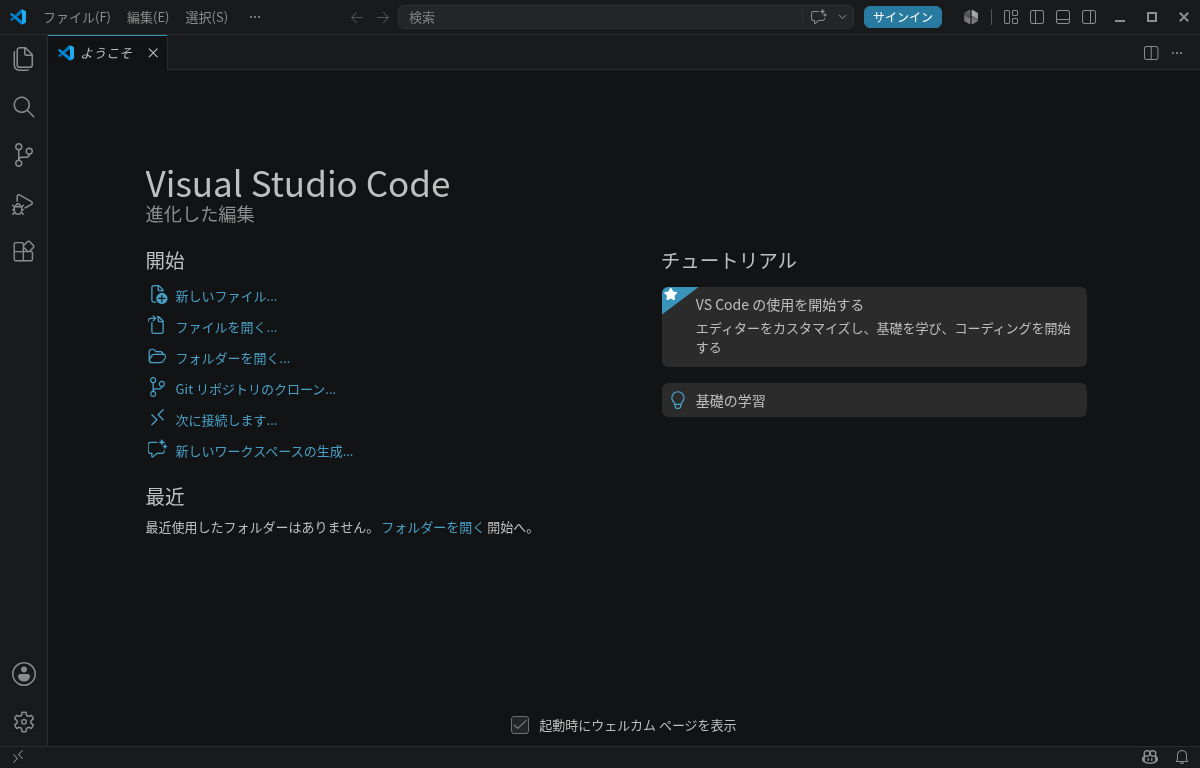Click Git リポジトリのクローン... link
The image size is (1200, 768).
point(256,389)
